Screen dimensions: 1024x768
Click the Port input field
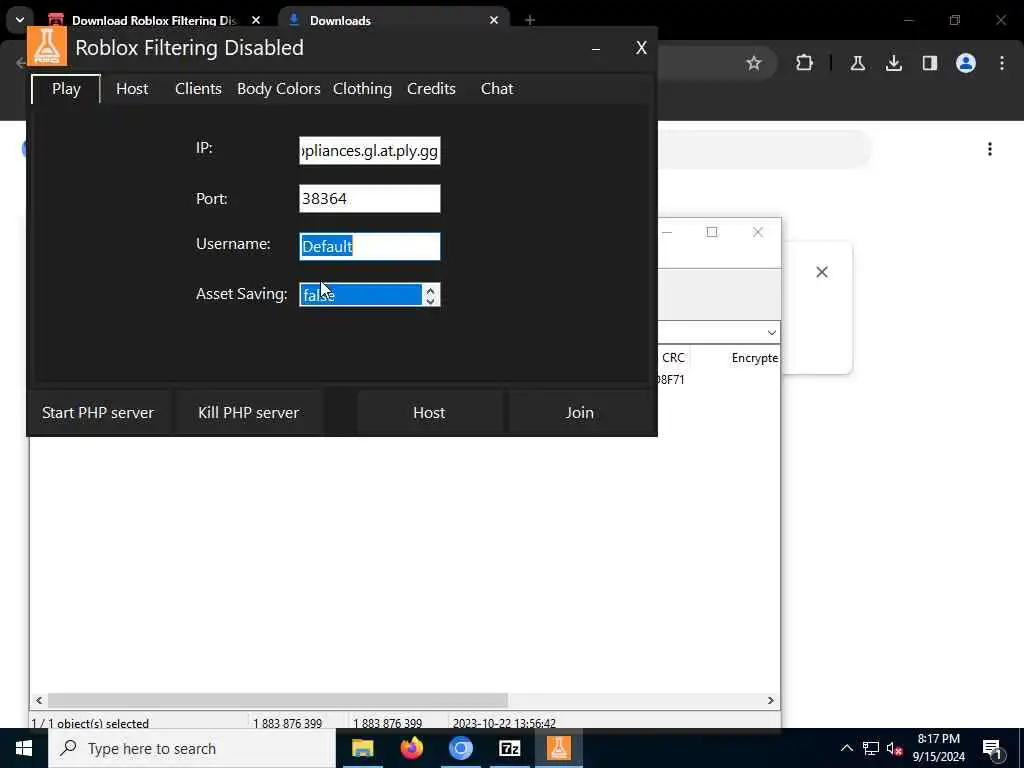click(x=370, y=199)
